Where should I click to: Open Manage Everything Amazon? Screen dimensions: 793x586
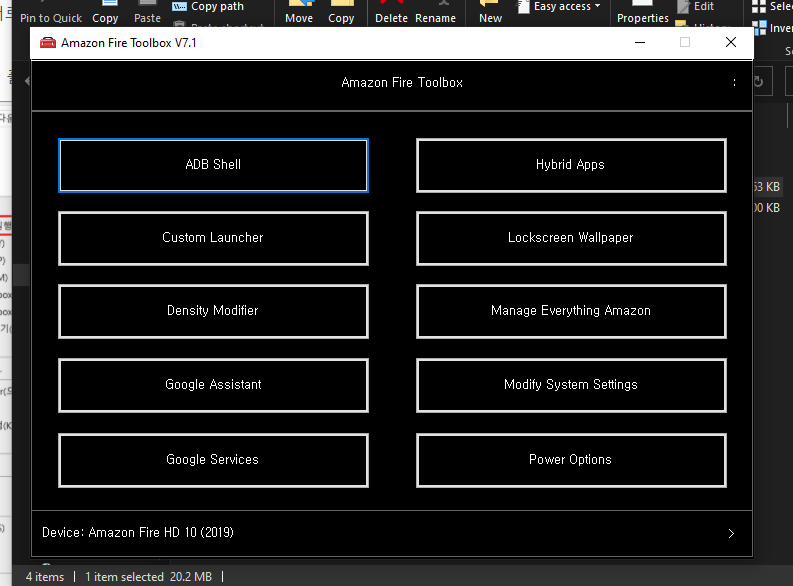click(571, 311)
